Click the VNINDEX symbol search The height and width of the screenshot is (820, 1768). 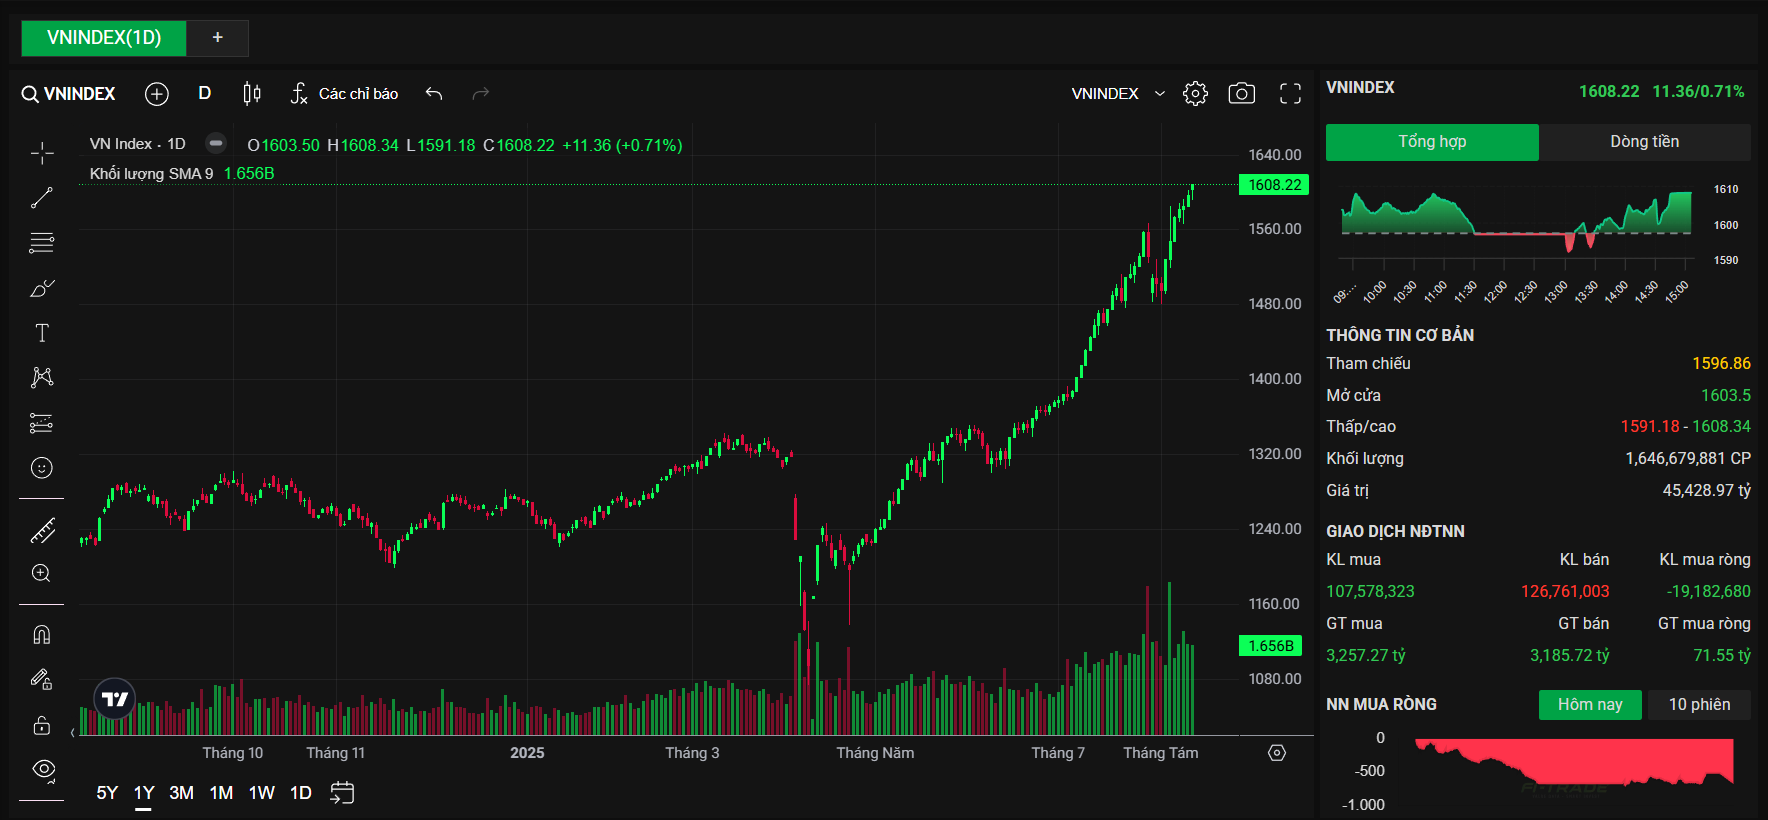point(69,94)
